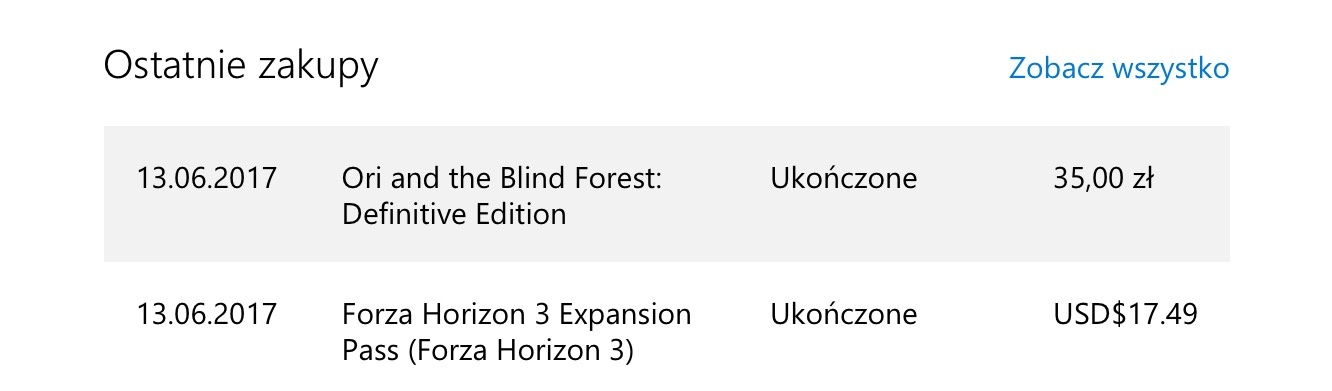Select the white Forza purchase row background
1332x391 pixels.
coord(667,328)
